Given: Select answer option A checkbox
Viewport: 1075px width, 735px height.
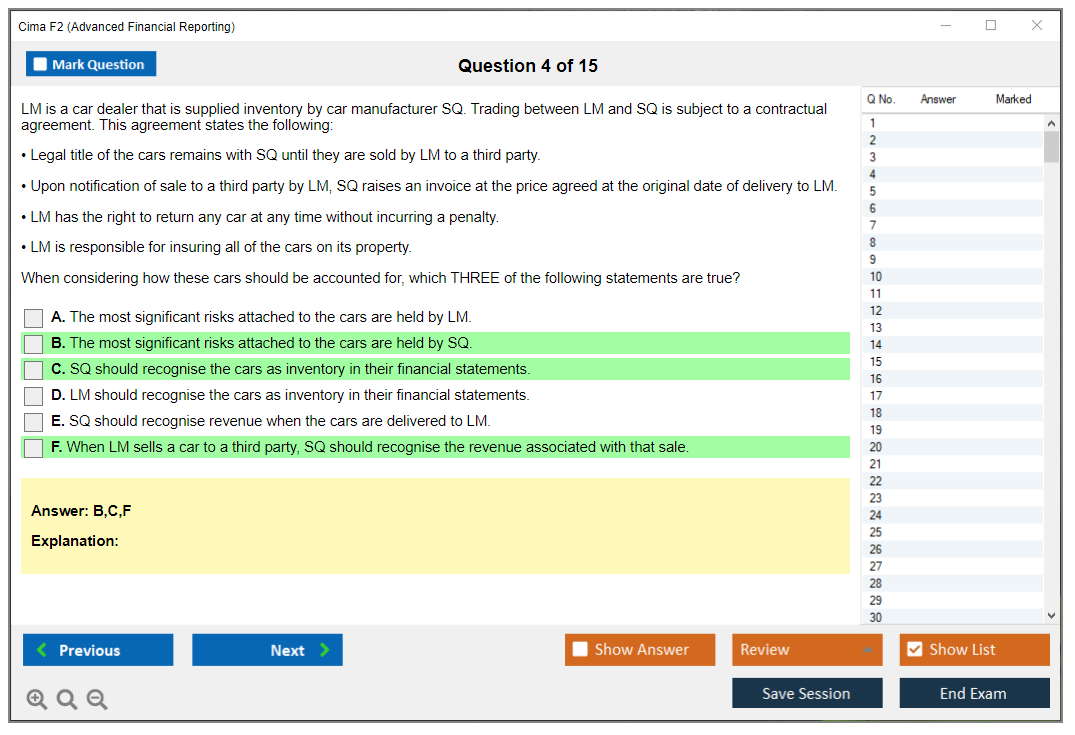Looking at the screenshot, I should point(34,318).
